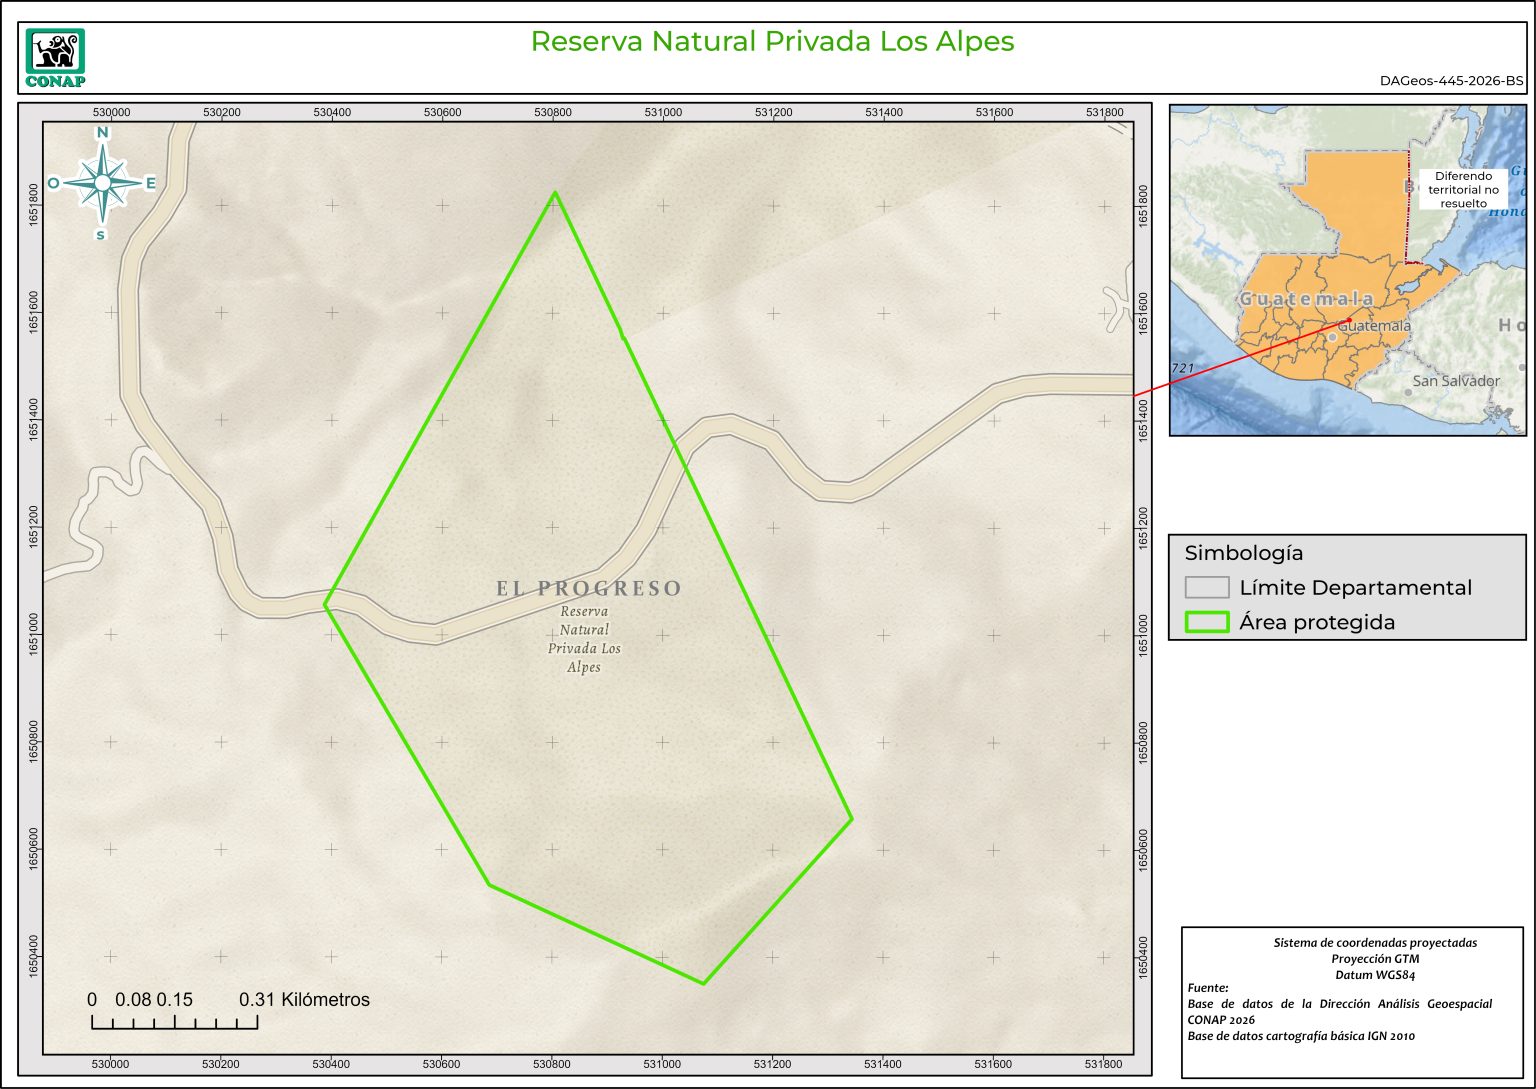Click the italic reserve name label inside the polygon
This screenshot has height=1089, width=1536.
coord(584,639)
